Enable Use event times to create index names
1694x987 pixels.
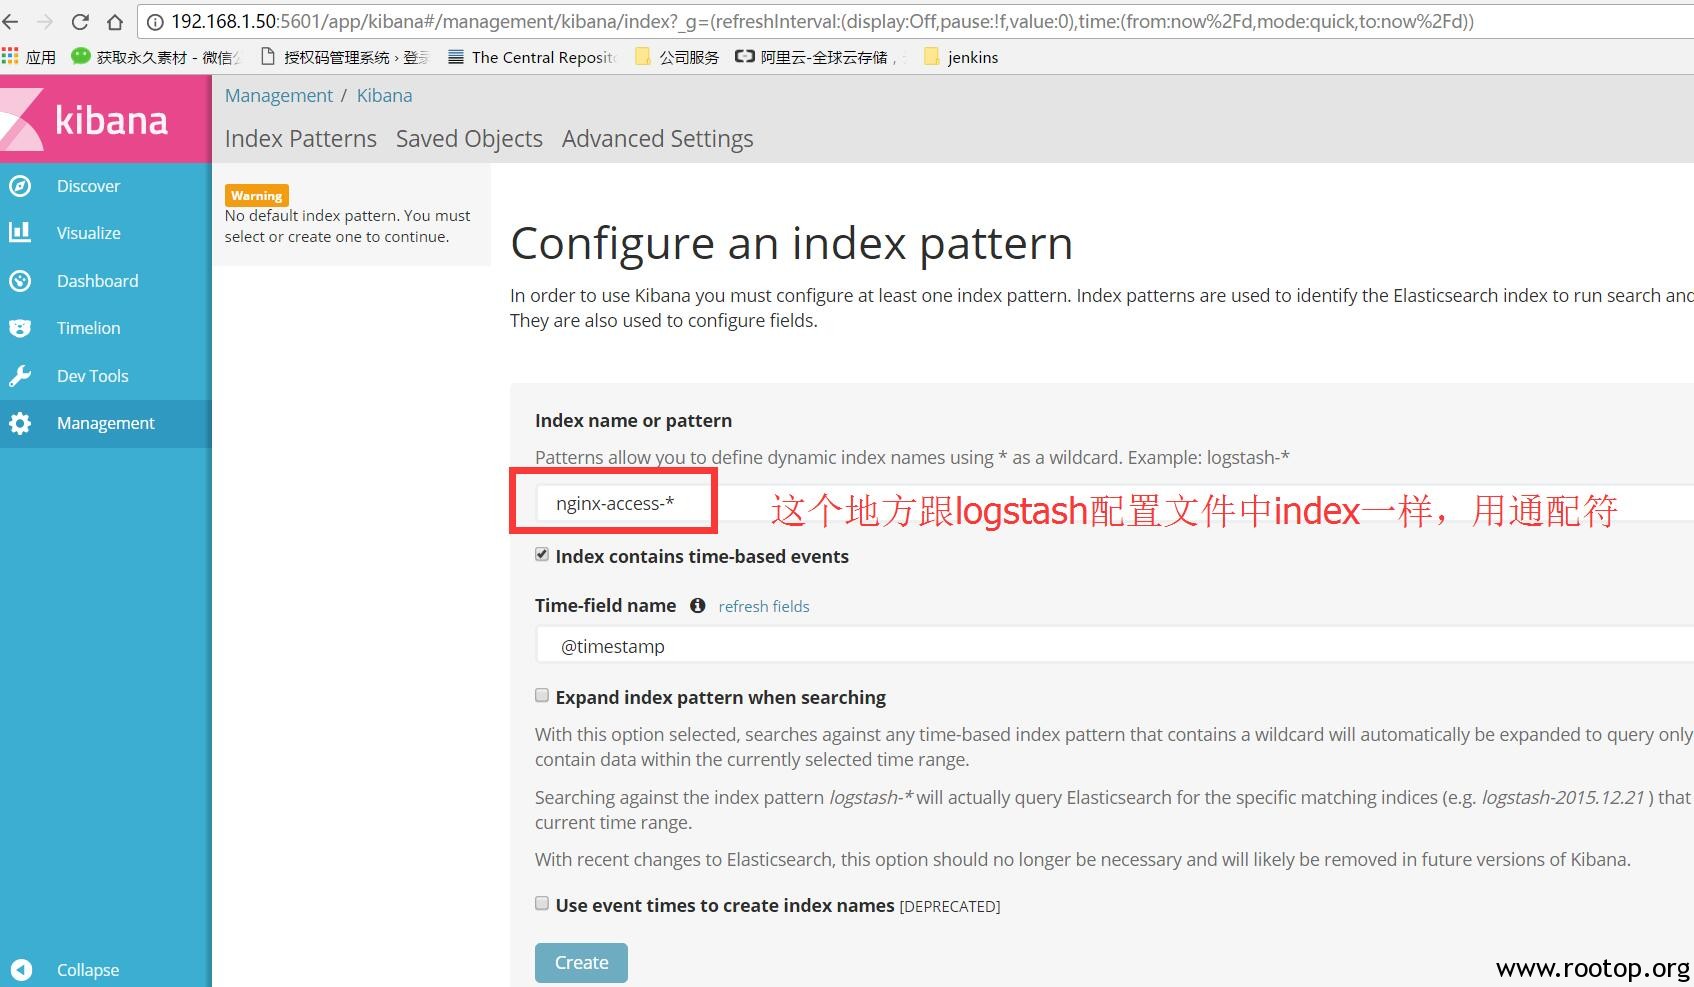[542, 903]
